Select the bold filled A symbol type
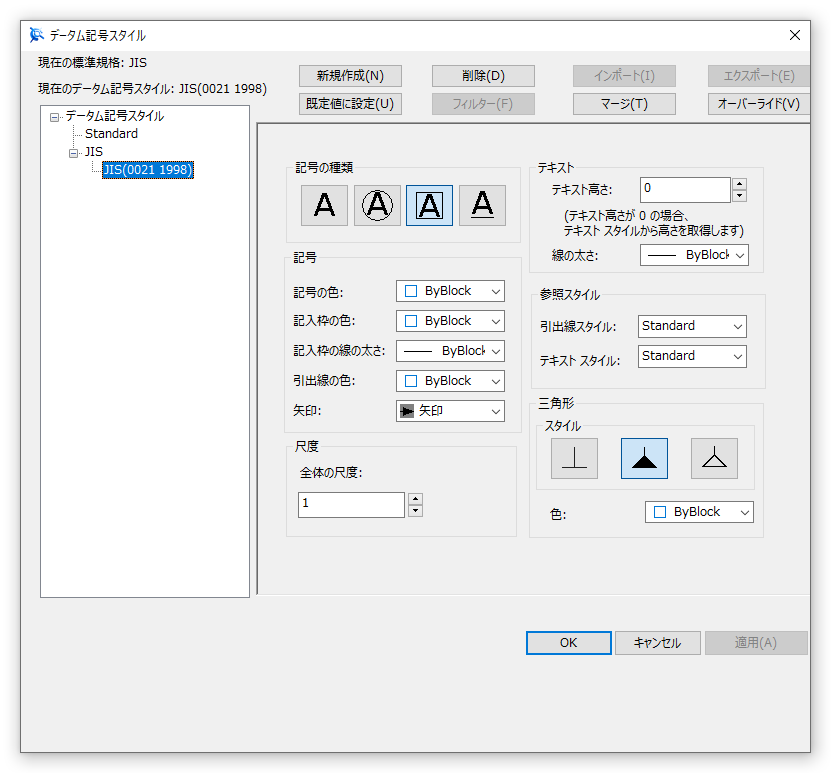This screenshot has width=831, height=773. point(481,205)
